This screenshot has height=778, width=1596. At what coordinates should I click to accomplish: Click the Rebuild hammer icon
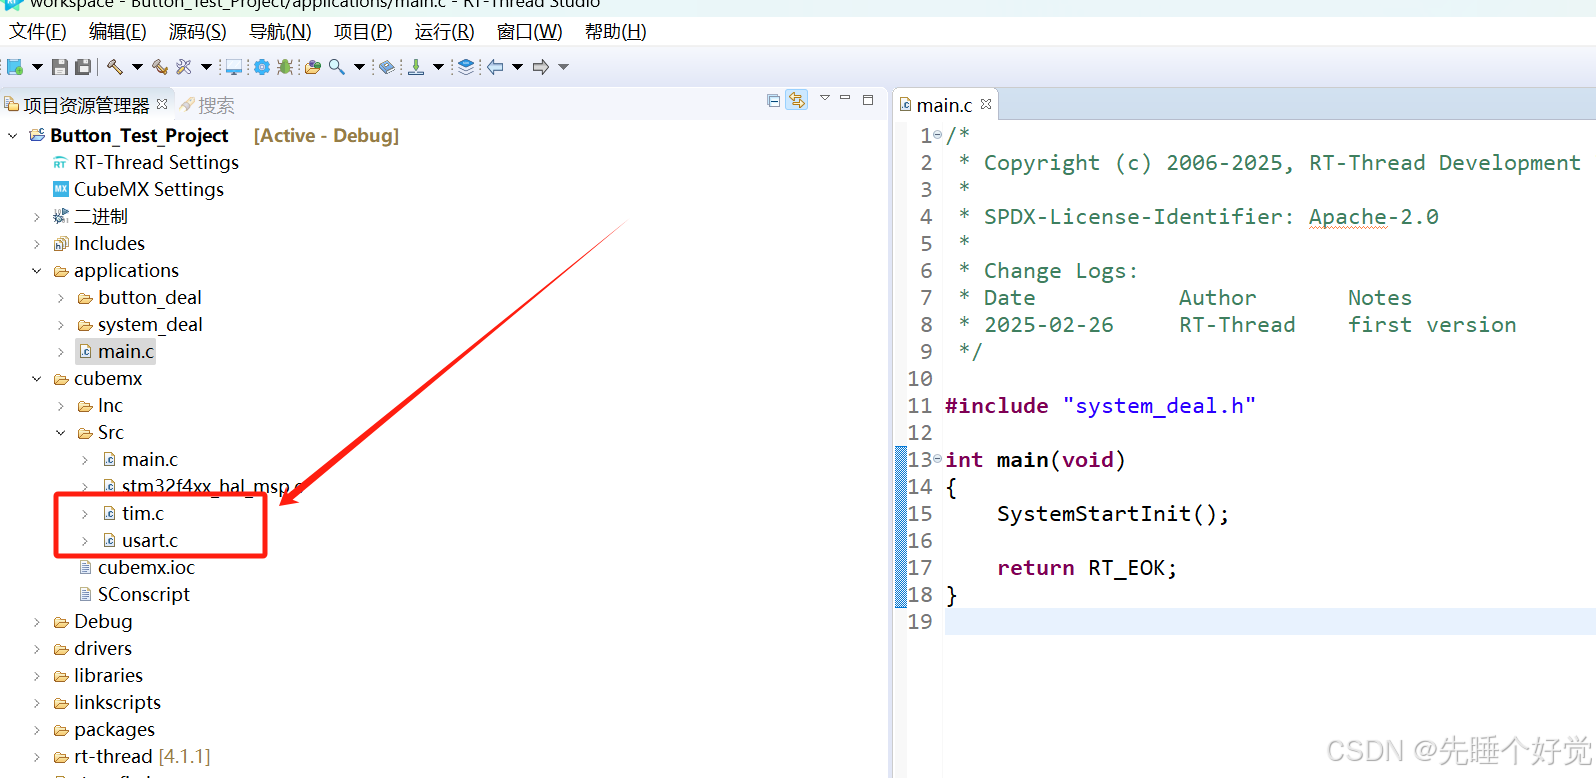(160, 67)
